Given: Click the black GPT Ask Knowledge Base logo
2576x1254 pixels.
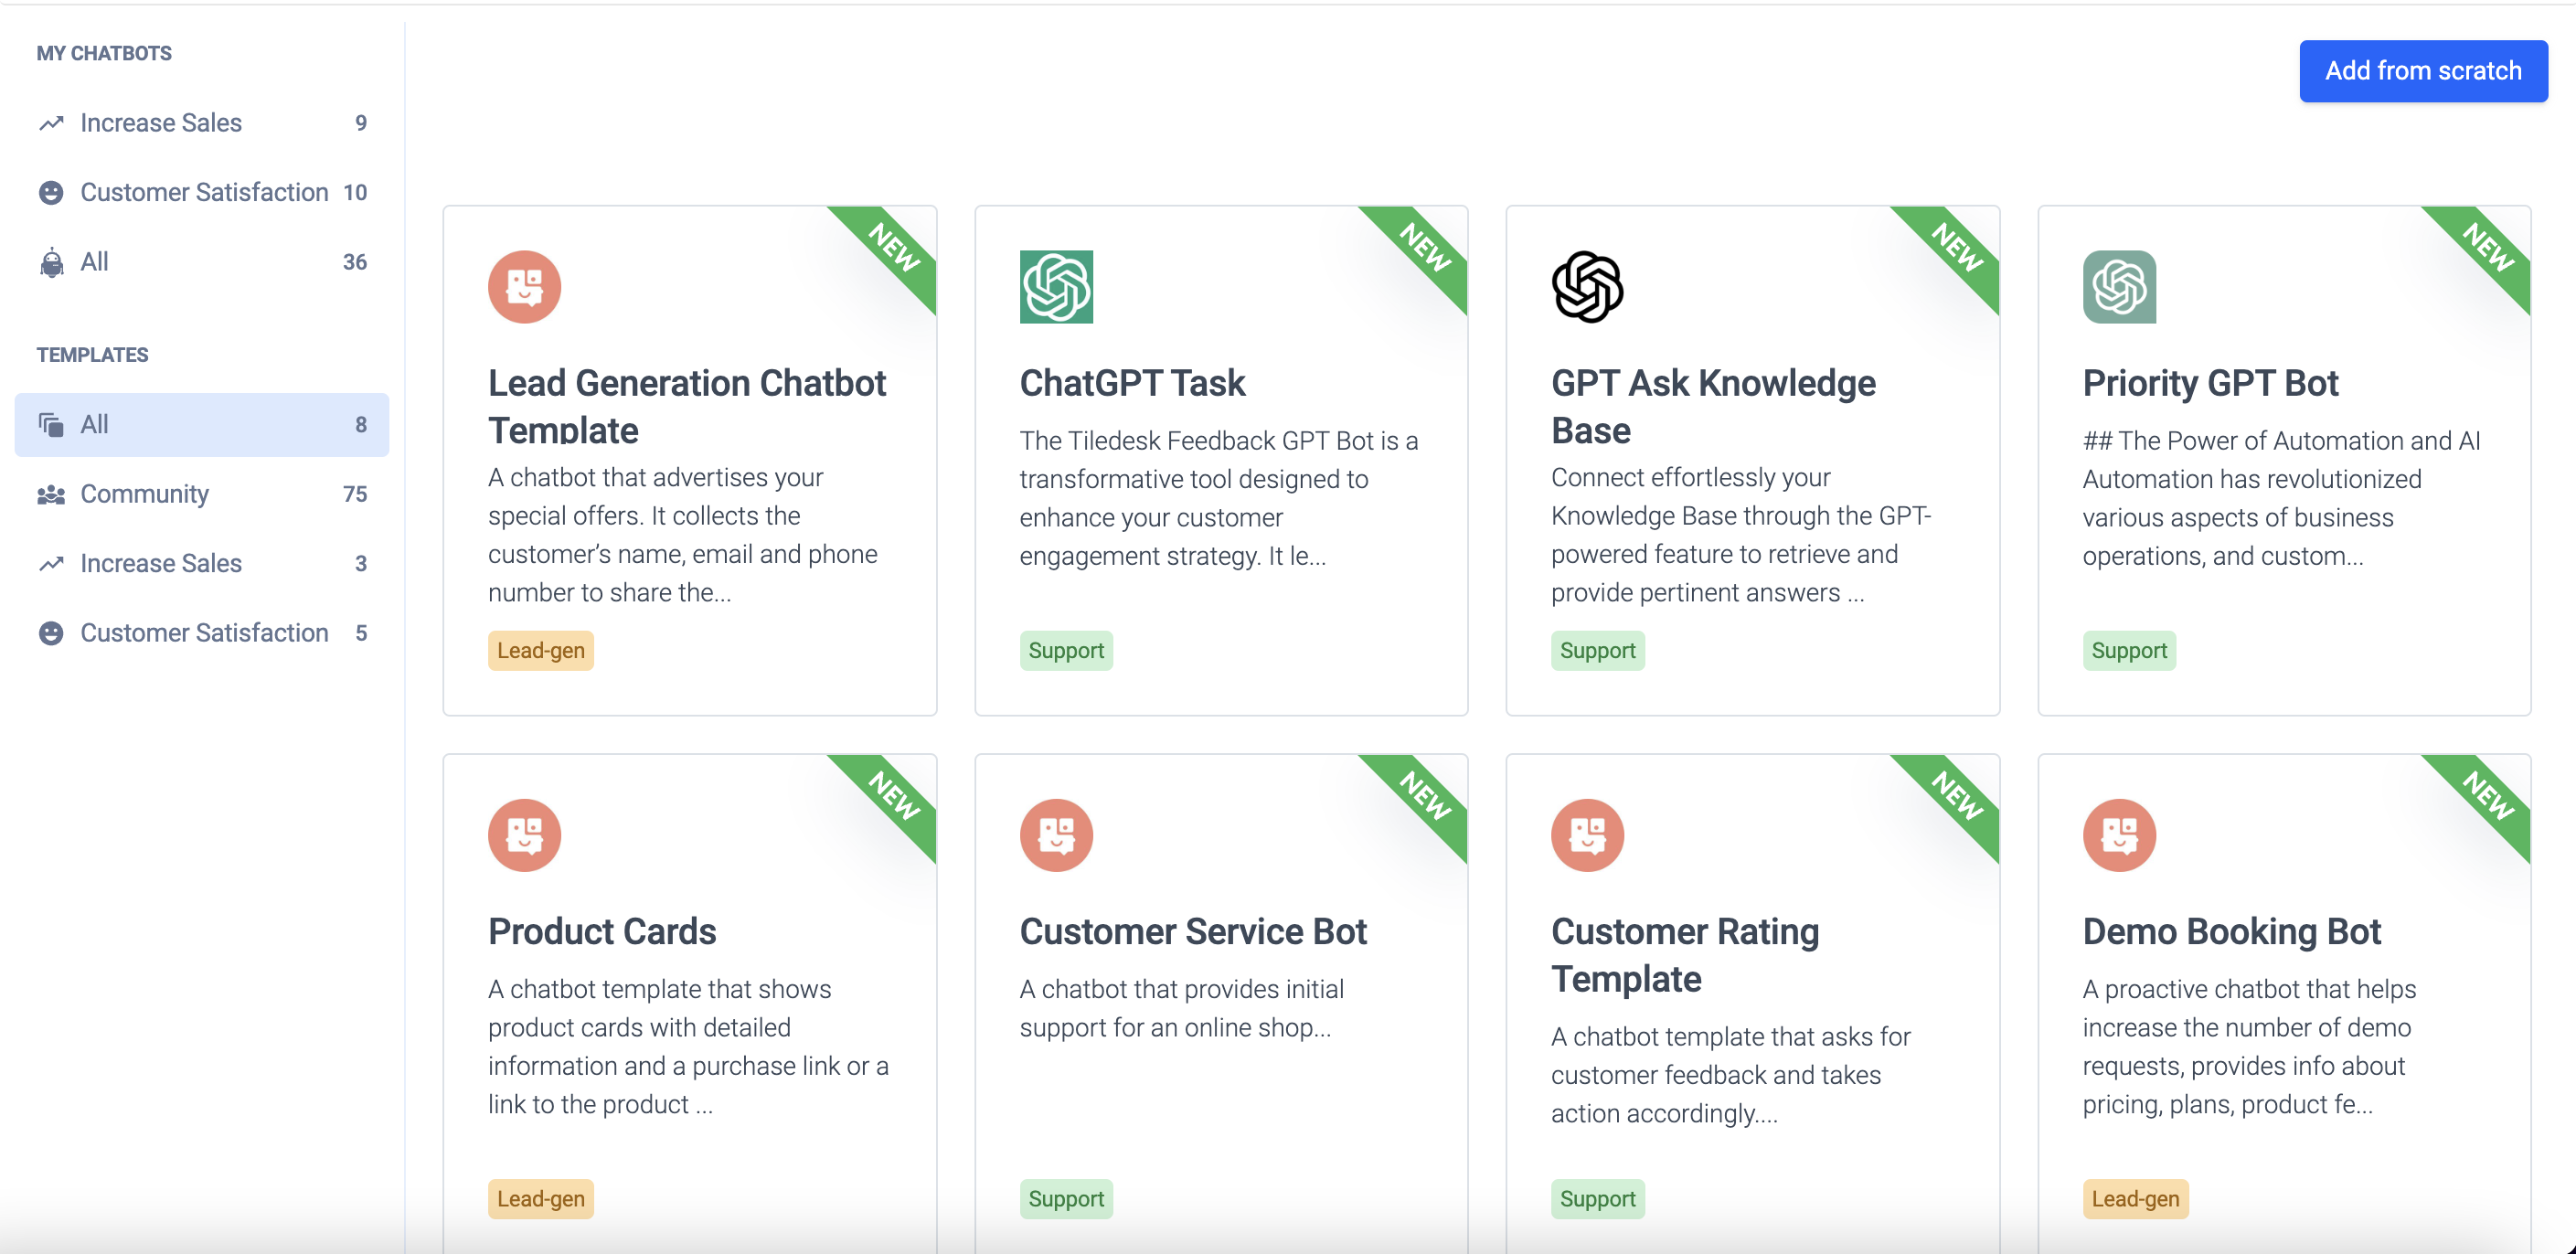Looking at the screenshot, I should point(1587,287).
